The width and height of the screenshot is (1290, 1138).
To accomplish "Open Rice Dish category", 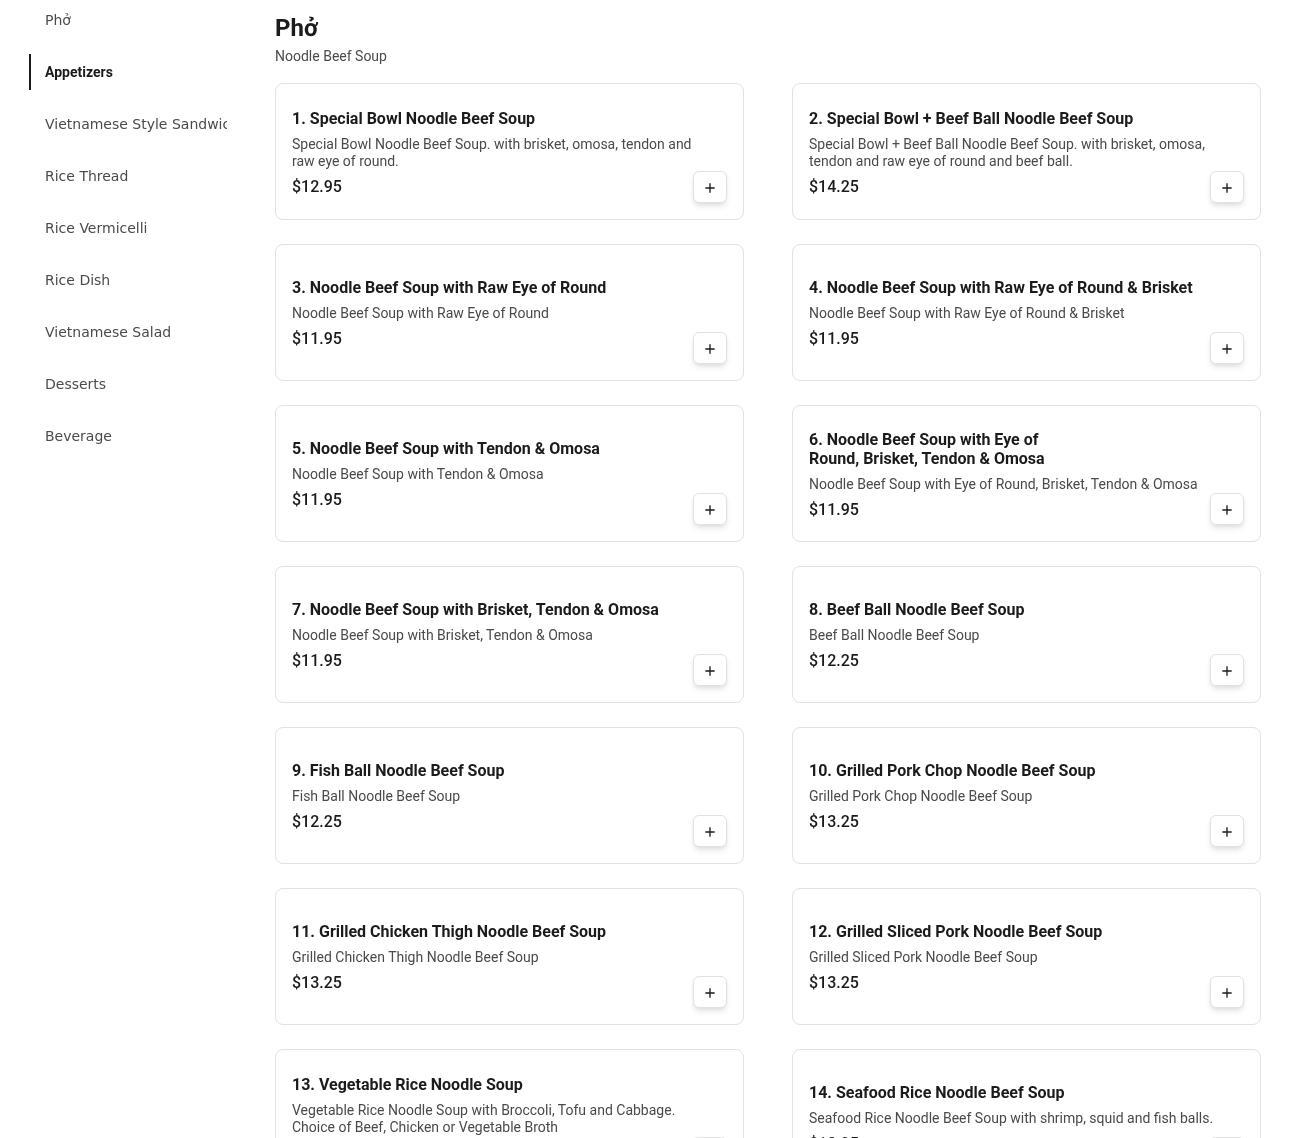I will pyautogui.click(x=77, y=280).
